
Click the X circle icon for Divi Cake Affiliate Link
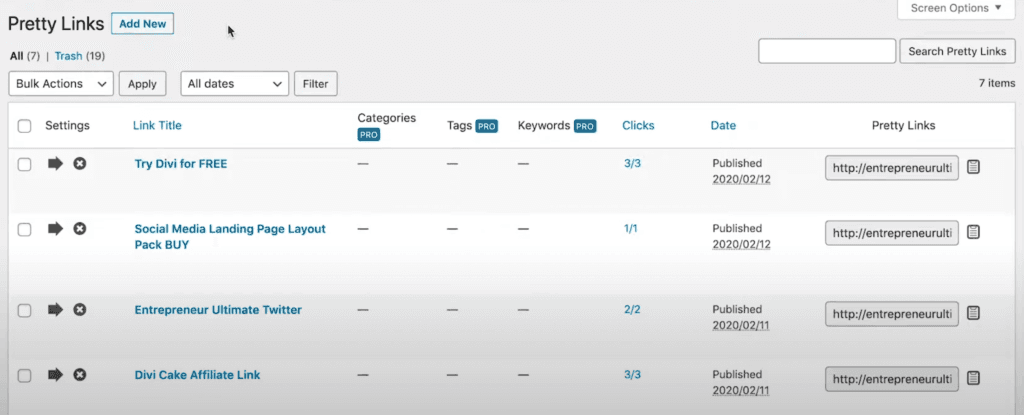(80, 375)
